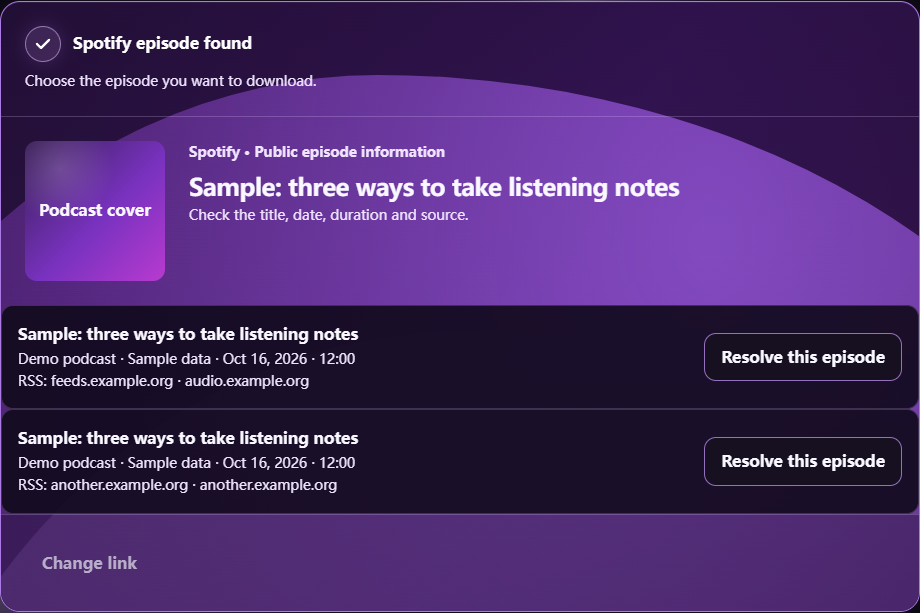Click the date line in the feeds.example.org row
This screenshot has width=920, height=613.
[187, 358]
